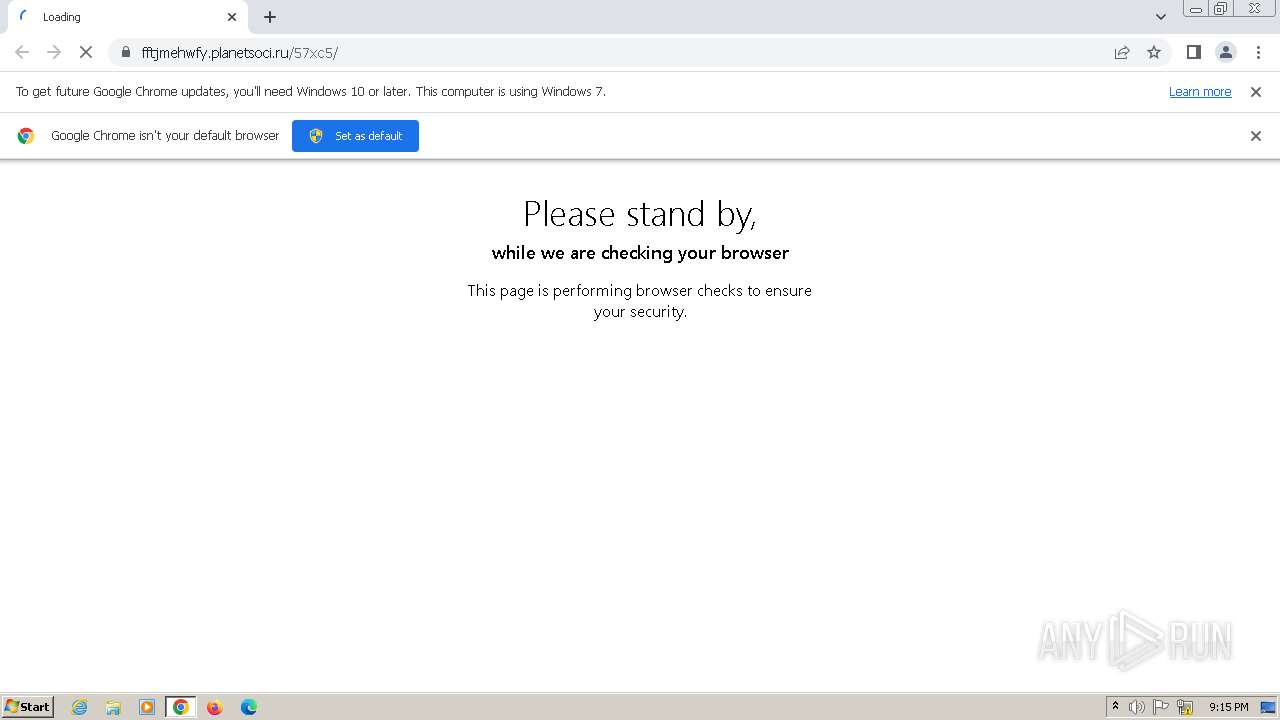Click "Google Chrome isn't your default browser" text
Viewport: 1280px width, 720px height.
pyautogui.click(x=165, y=136)
